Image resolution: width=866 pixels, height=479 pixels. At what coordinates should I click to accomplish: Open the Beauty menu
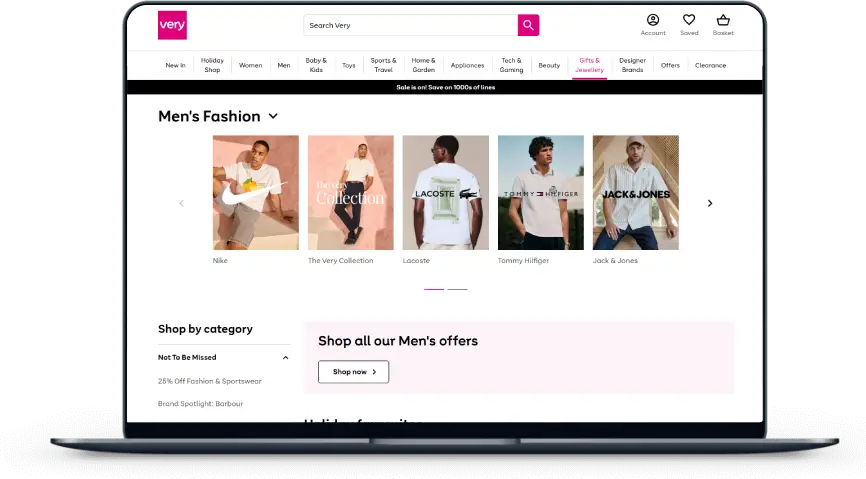[549, 65]
